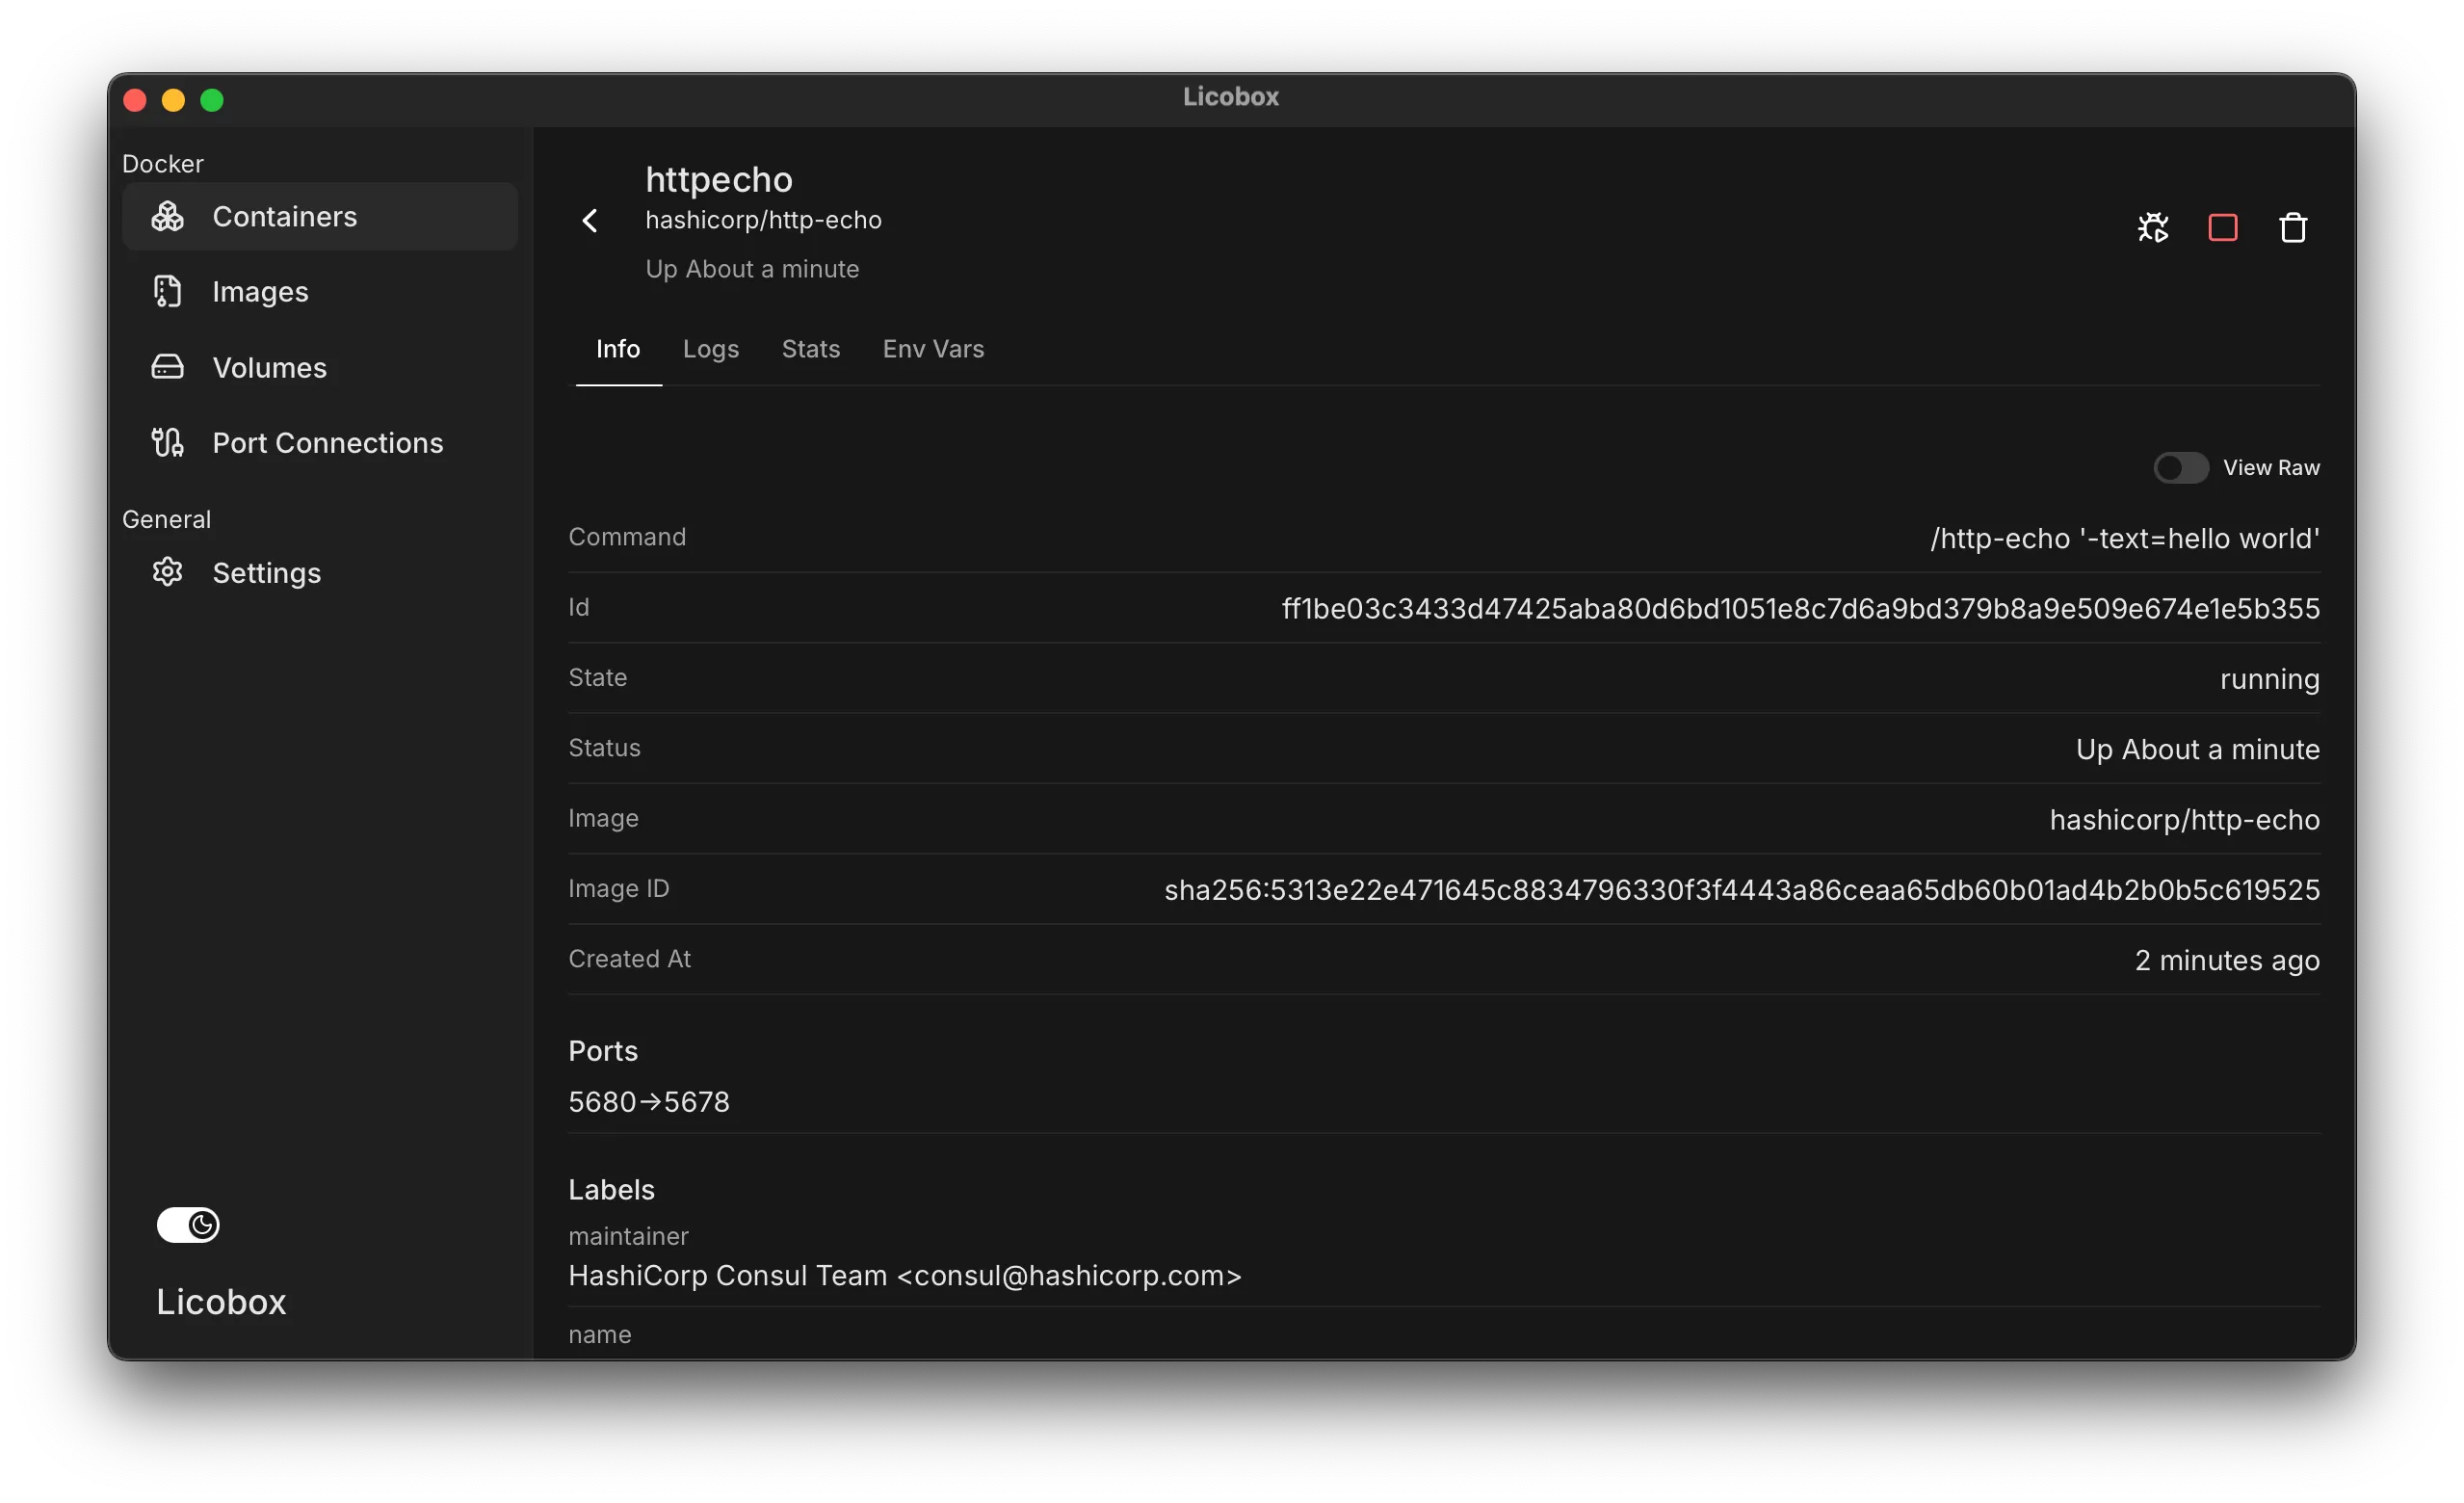Go back with the left chevron arrow
Viewport: 2464px width, 1503px height.
pyautogui.click(x=590, y=220)
